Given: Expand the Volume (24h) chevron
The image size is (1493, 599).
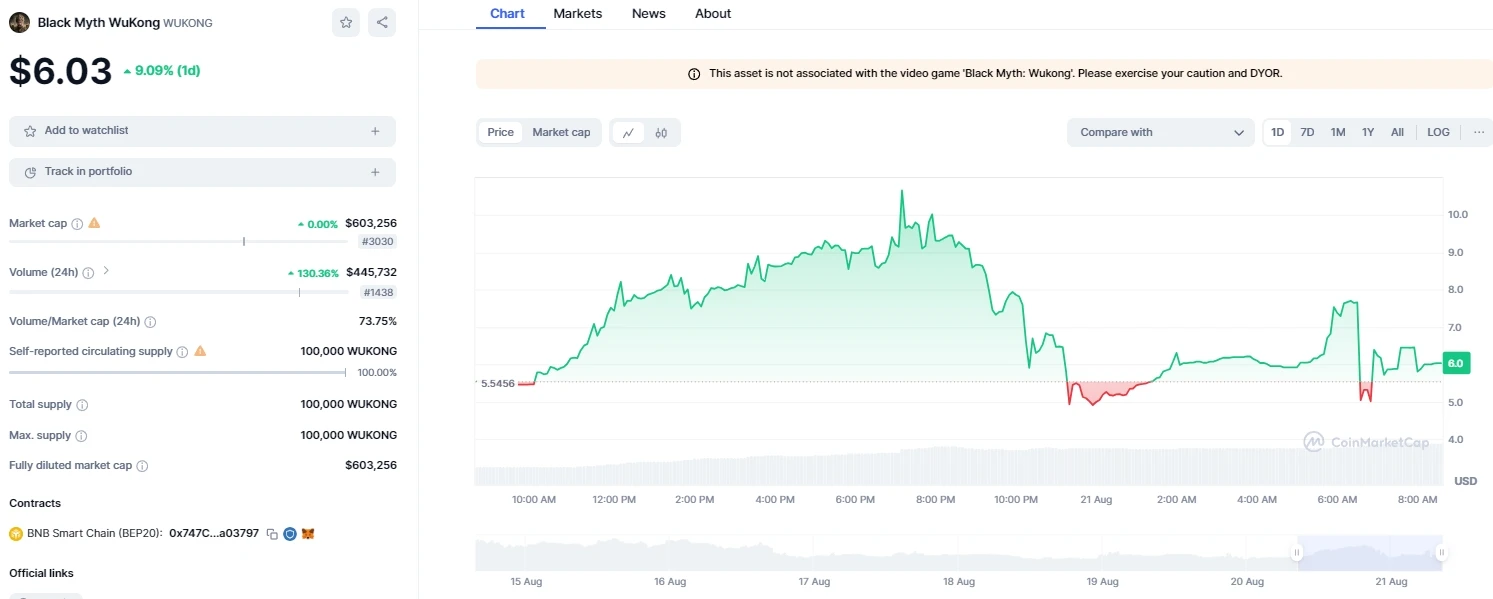Looking at the screenshot, I should (107, 271).
